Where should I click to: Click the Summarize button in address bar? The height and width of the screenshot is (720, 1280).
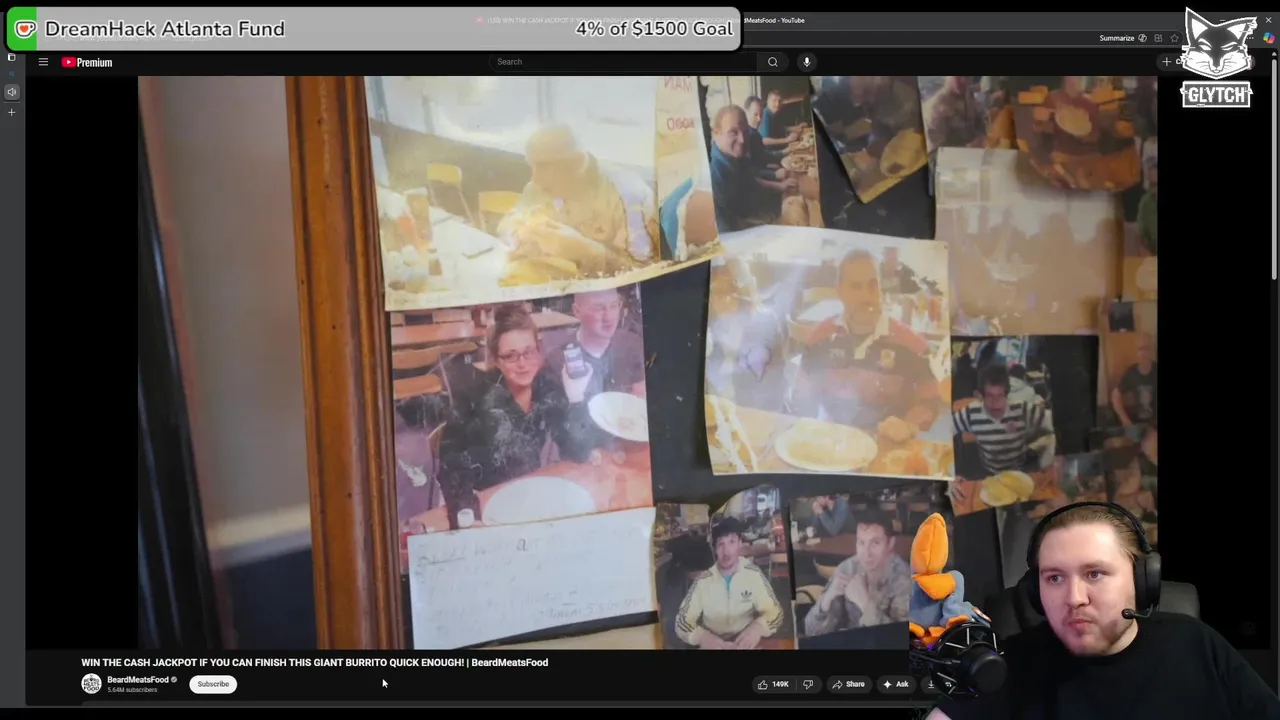[1117, 38]
